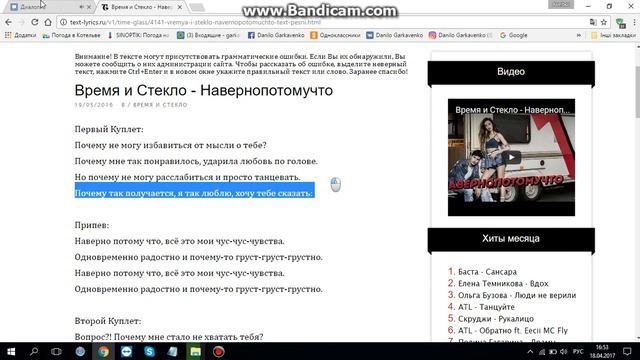
Task: Click the green extension icon in toolbar
Action: coord(621,23)
